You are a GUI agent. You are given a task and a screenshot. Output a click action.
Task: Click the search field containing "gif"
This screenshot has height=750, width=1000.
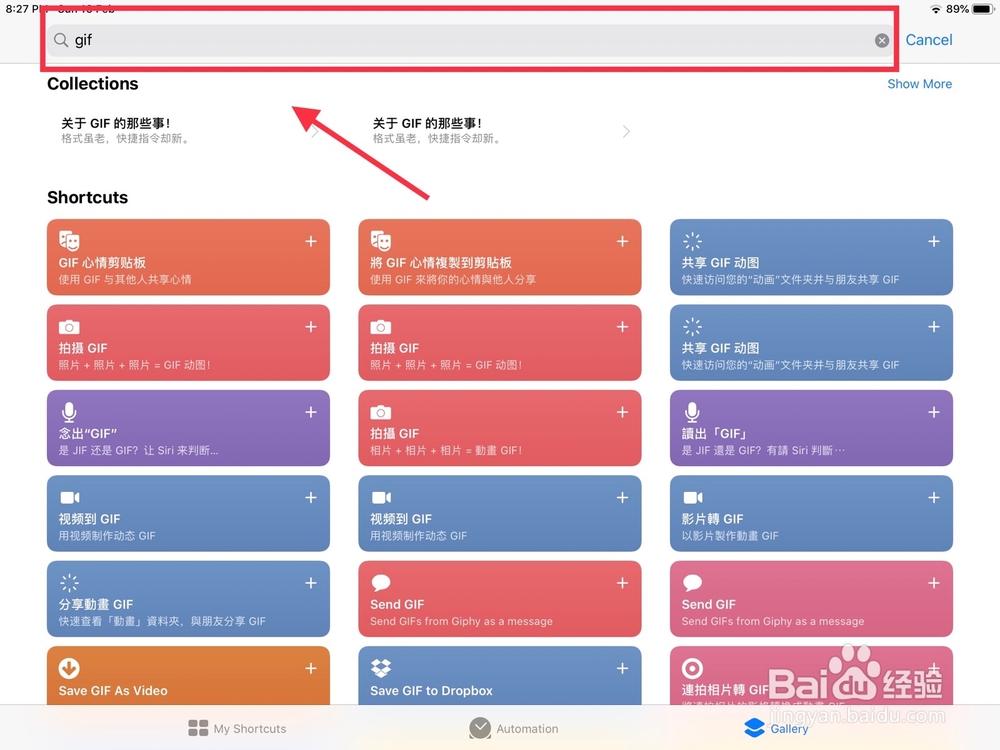coord(471,40)
